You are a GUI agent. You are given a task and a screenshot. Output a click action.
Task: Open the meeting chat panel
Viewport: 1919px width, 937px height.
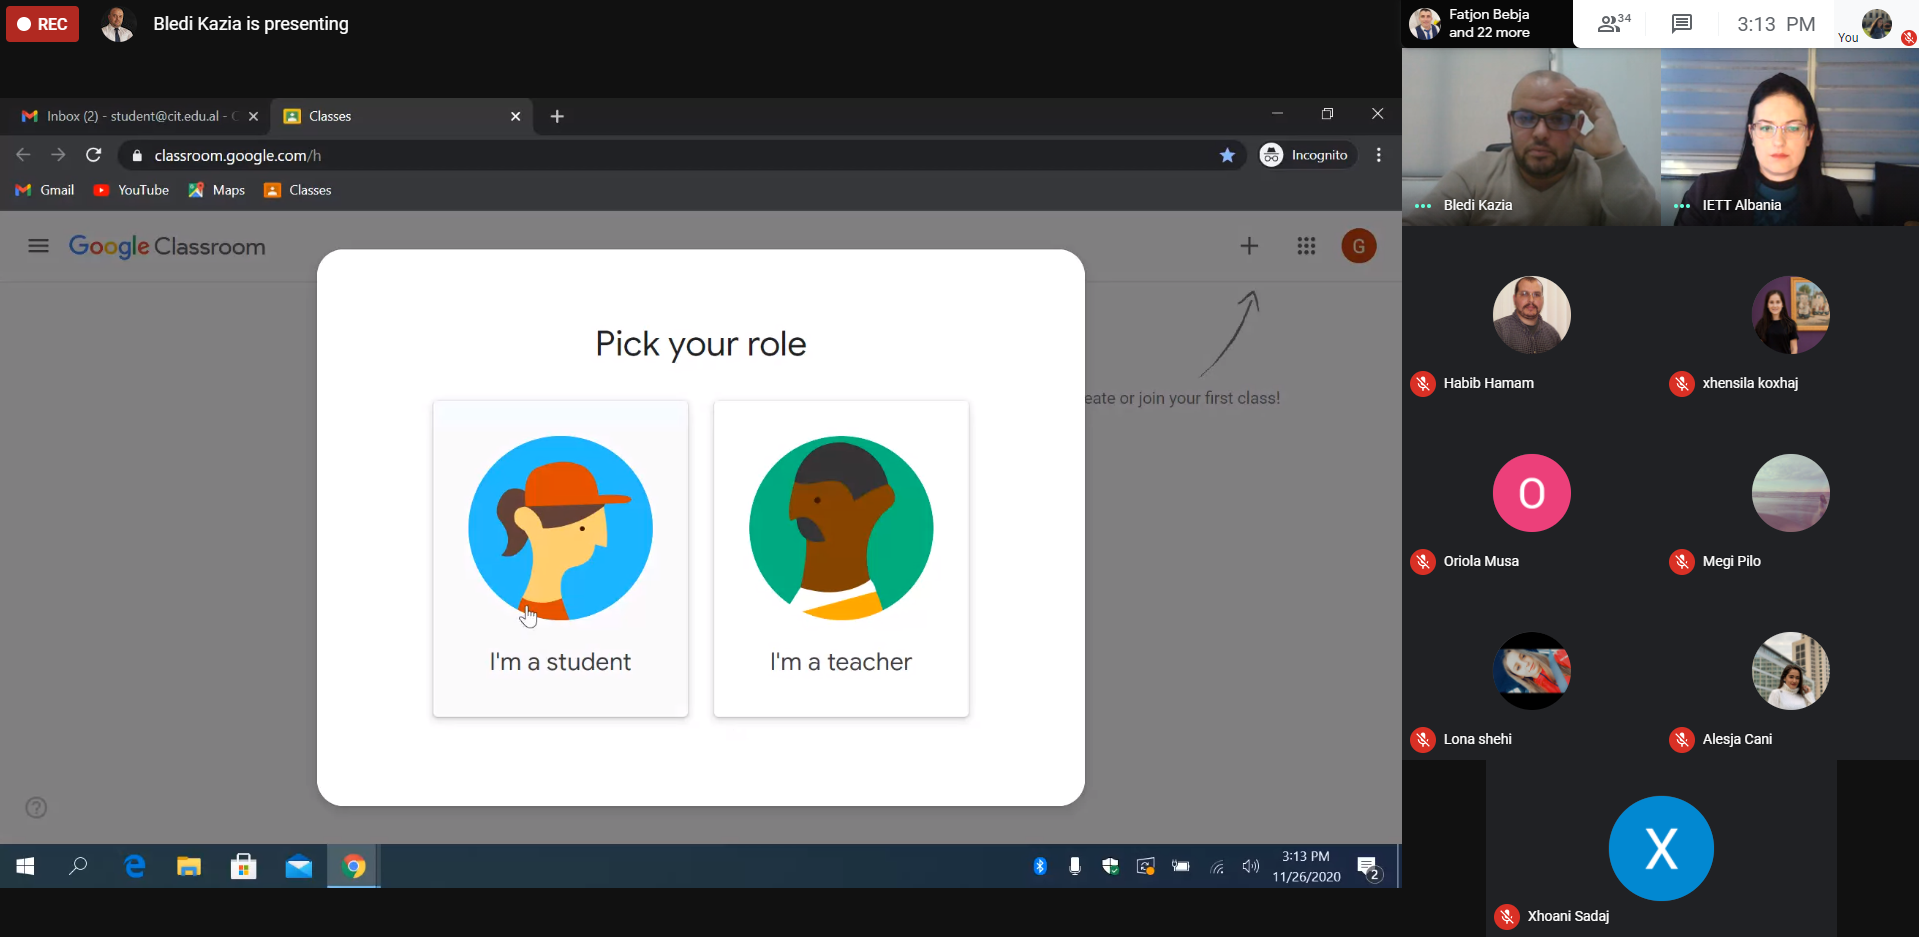(x=1682, y=24)
